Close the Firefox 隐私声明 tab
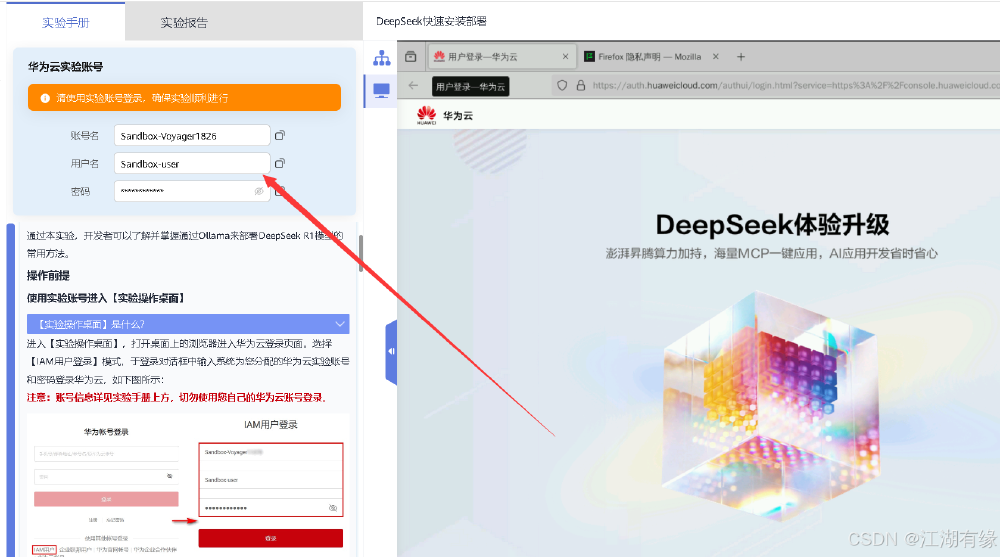1000x557 pixels. [x=716, y=57]
